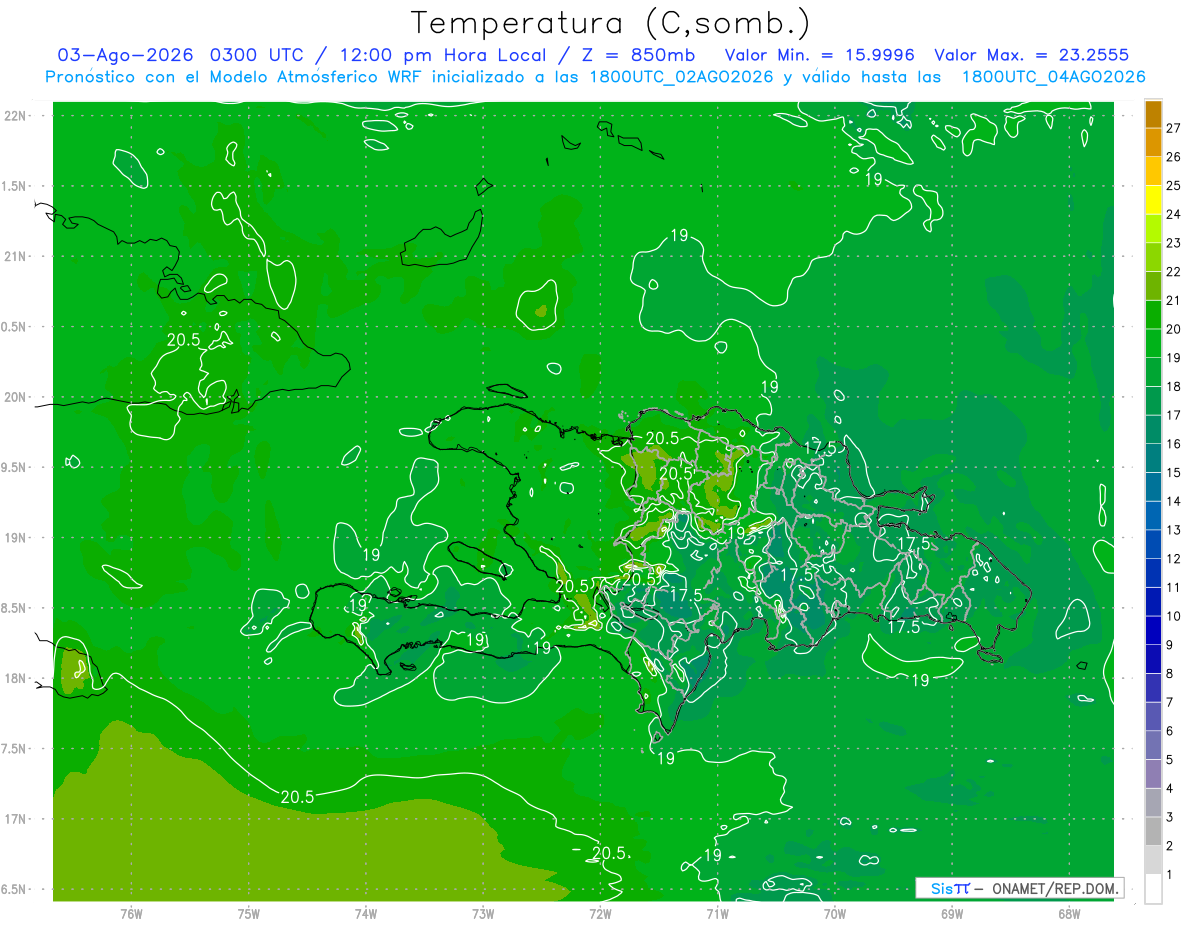The image size is (1200, 927).
Task: Click legend value "18"
Action: coord(1173,386)
